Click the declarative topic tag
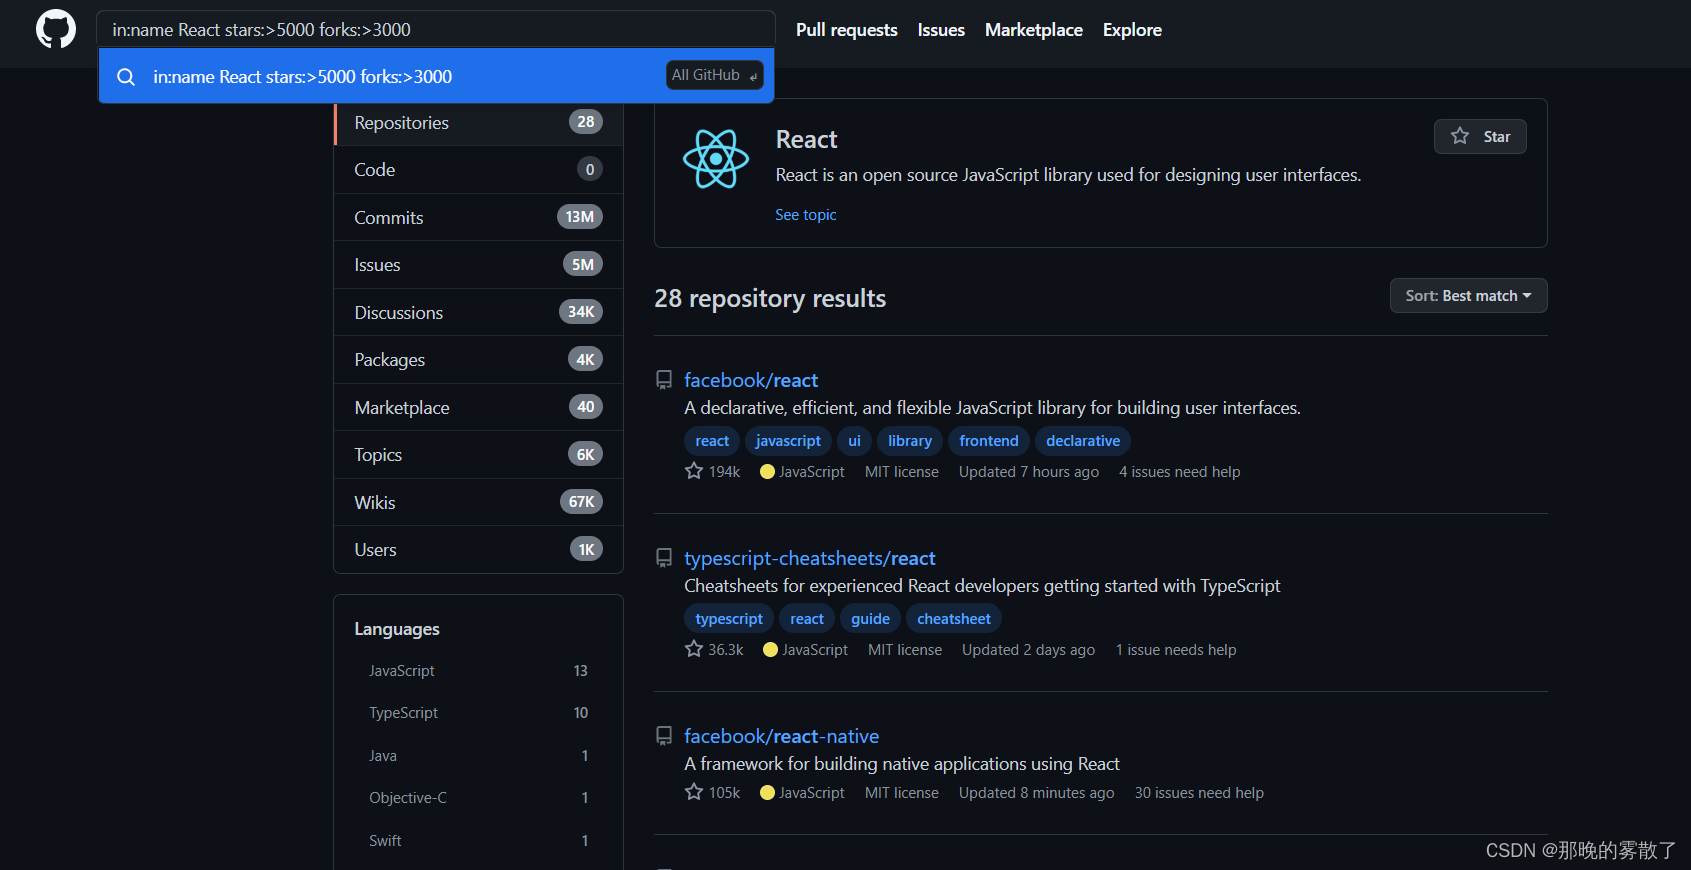1691x870 pixels. (x=1083, y=441)
